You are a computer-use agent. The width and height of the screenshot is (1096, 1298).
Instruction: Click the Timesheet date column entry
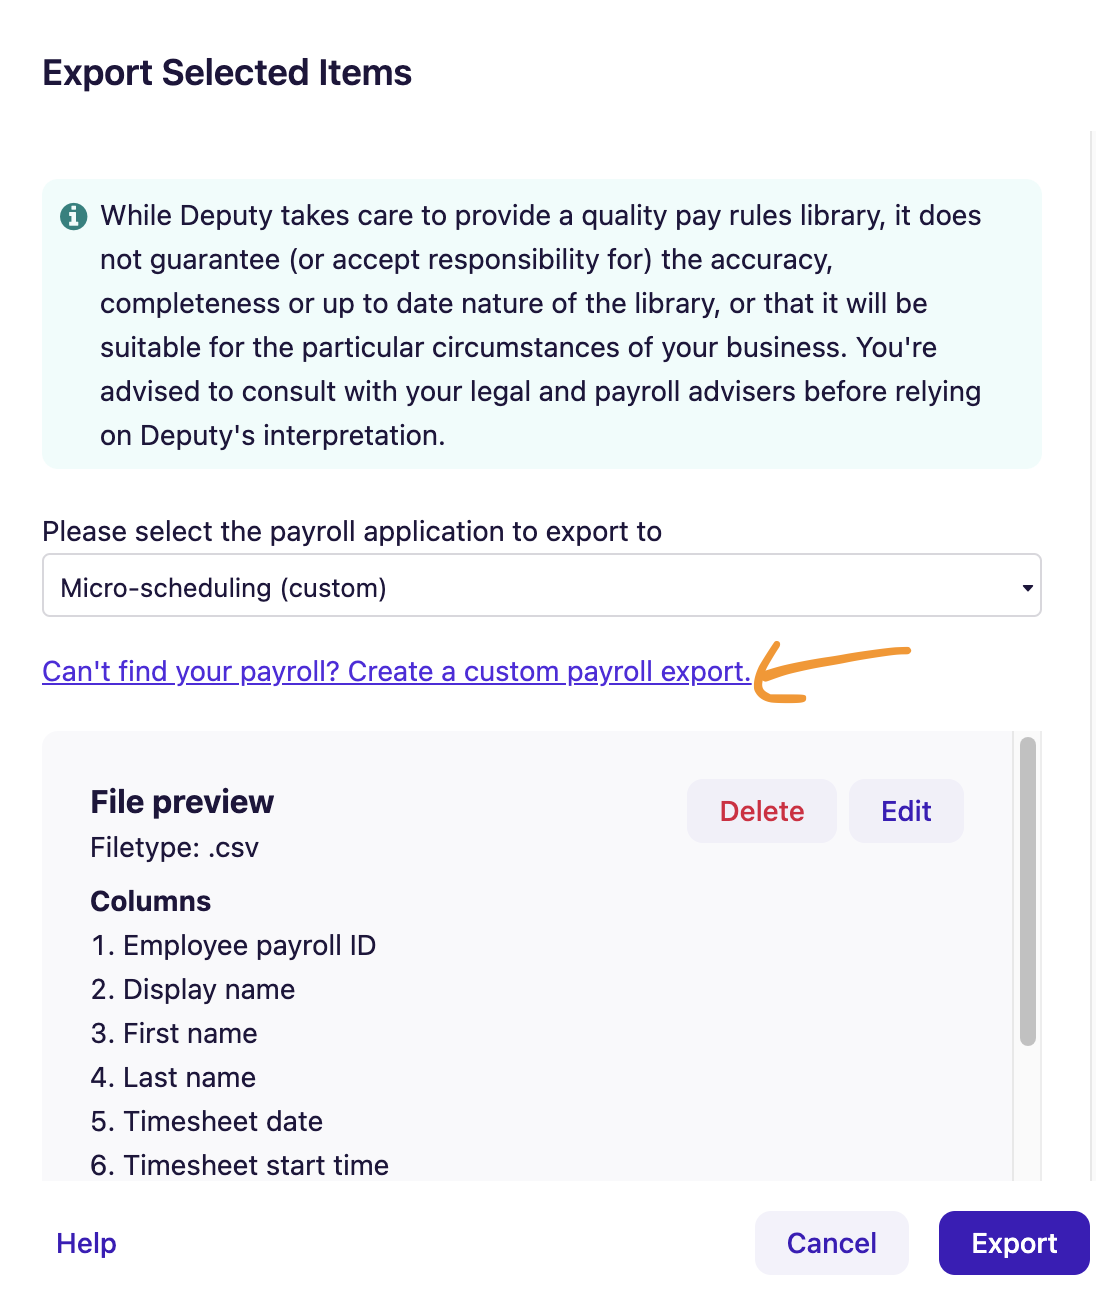point(207,1122)
